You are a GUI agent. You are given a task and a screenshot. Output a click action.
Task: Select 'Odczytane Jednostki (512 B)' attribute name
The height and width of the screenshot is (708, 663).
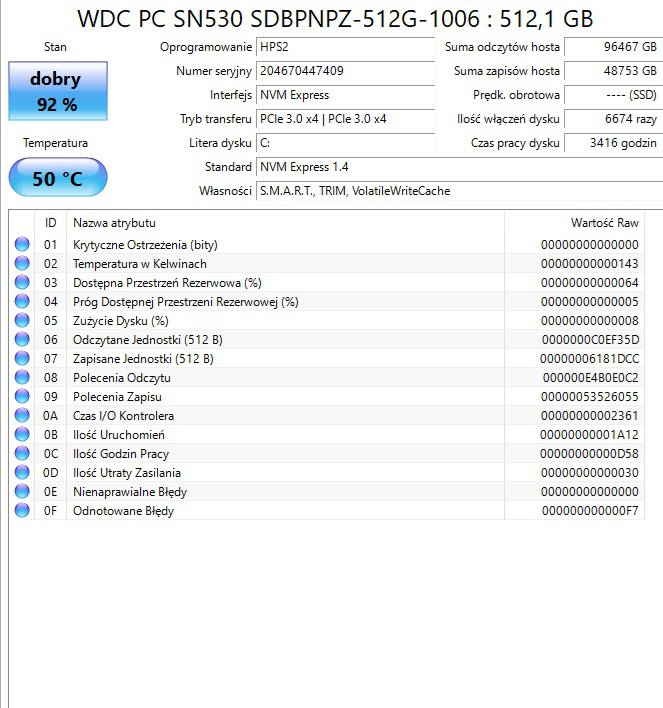click(148, 340)
